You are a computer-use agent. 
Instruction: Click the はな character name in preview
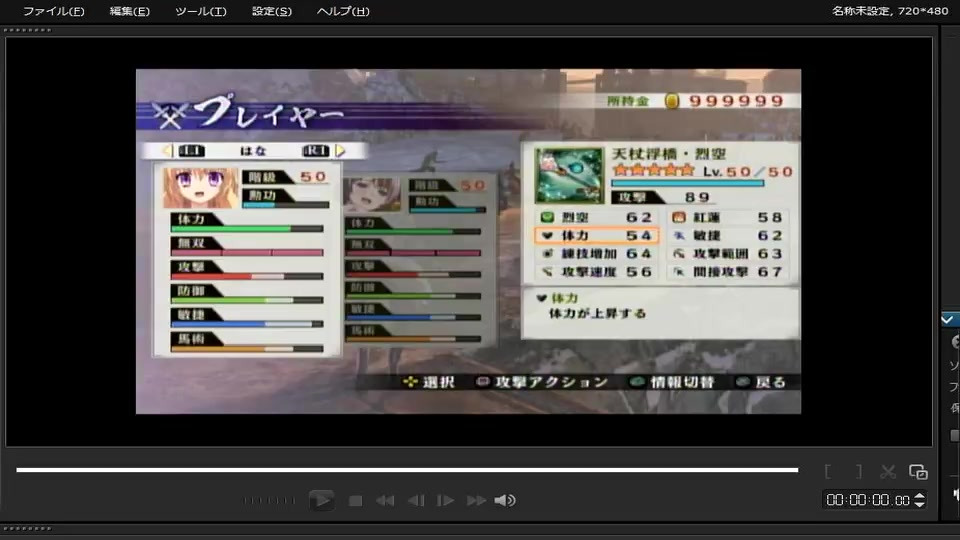(253, 151)
